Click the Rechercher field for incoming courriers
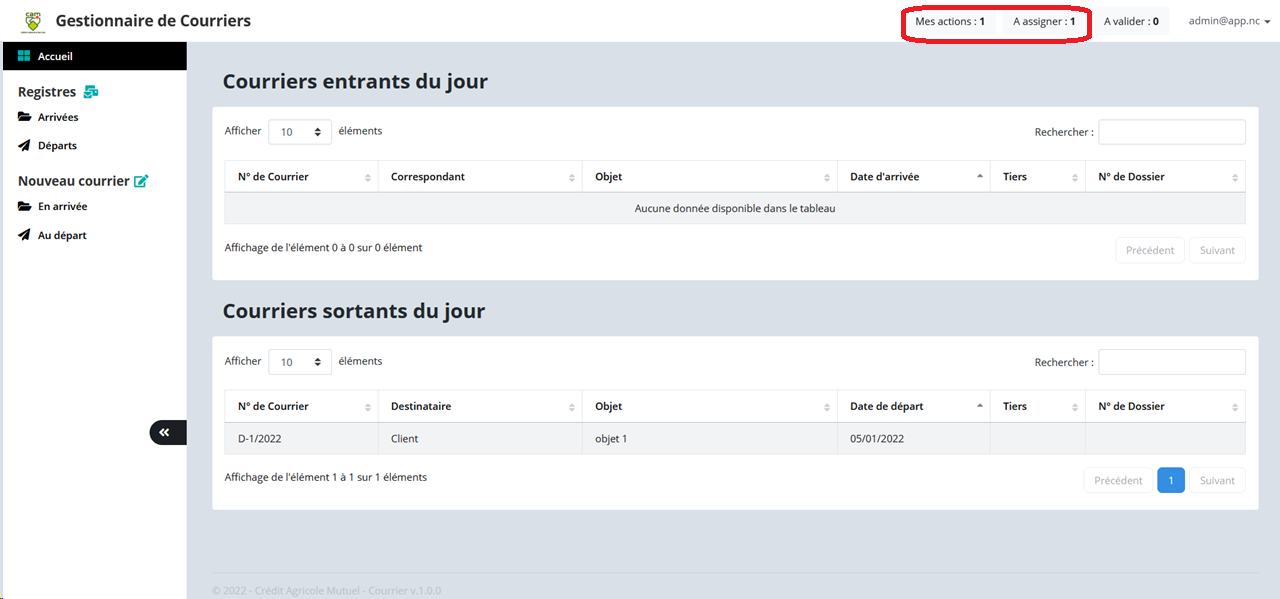The width and height of the screenshot is (1280, 599). tap(1171, 132)
